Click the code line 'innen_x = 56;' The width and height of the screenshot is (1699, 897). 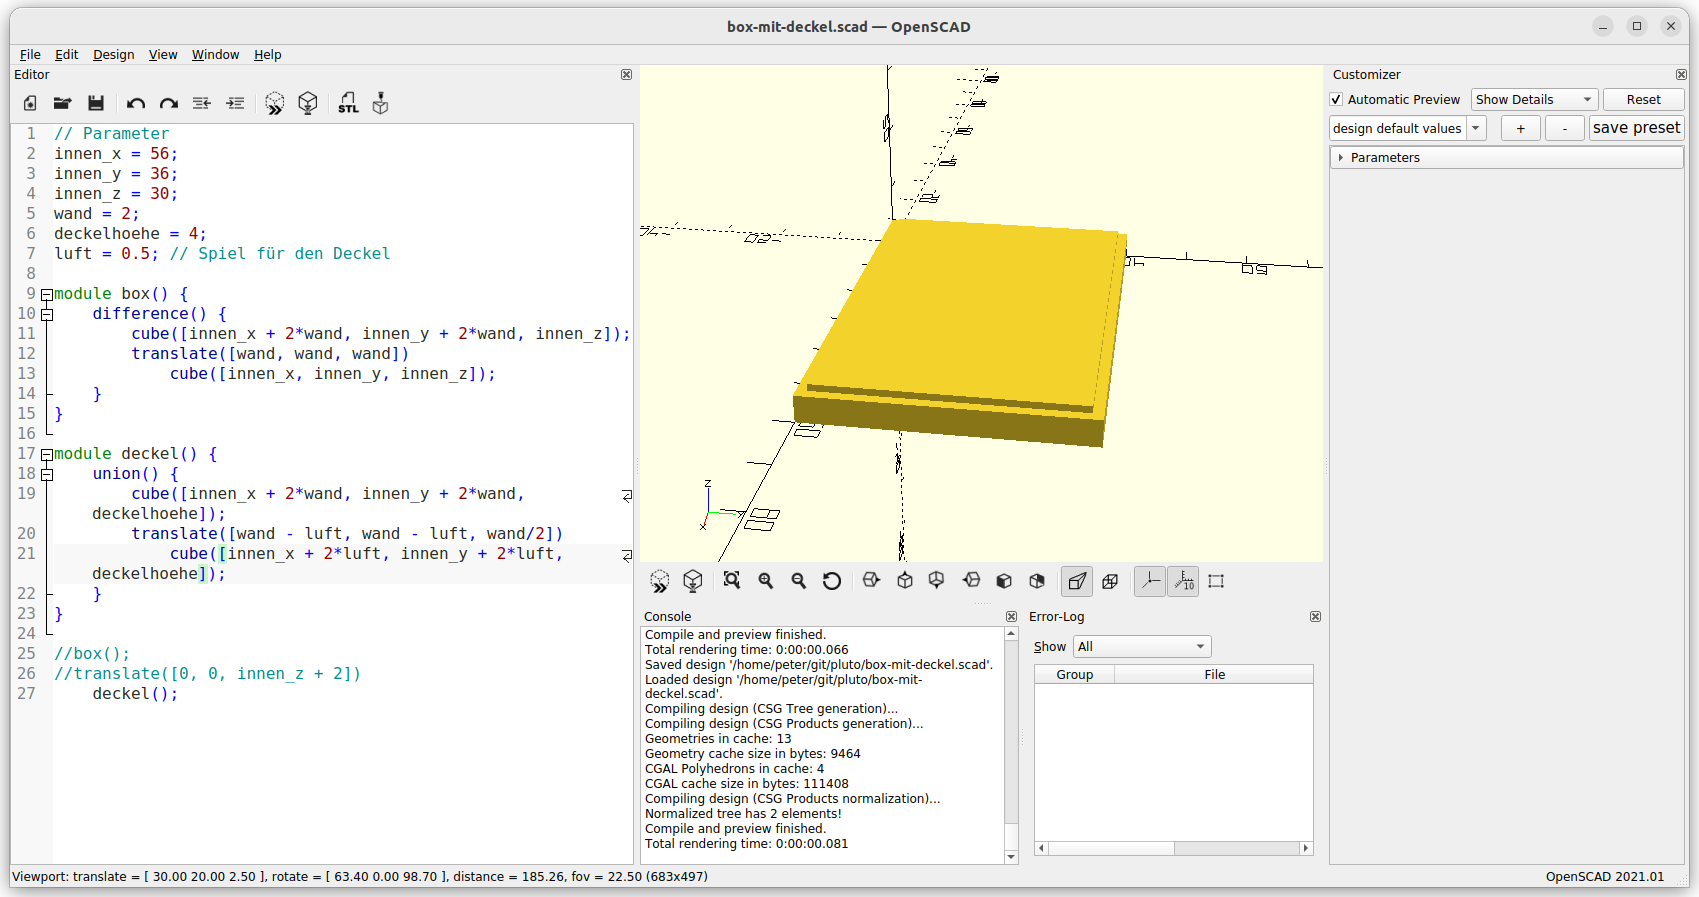coord(116,154)
